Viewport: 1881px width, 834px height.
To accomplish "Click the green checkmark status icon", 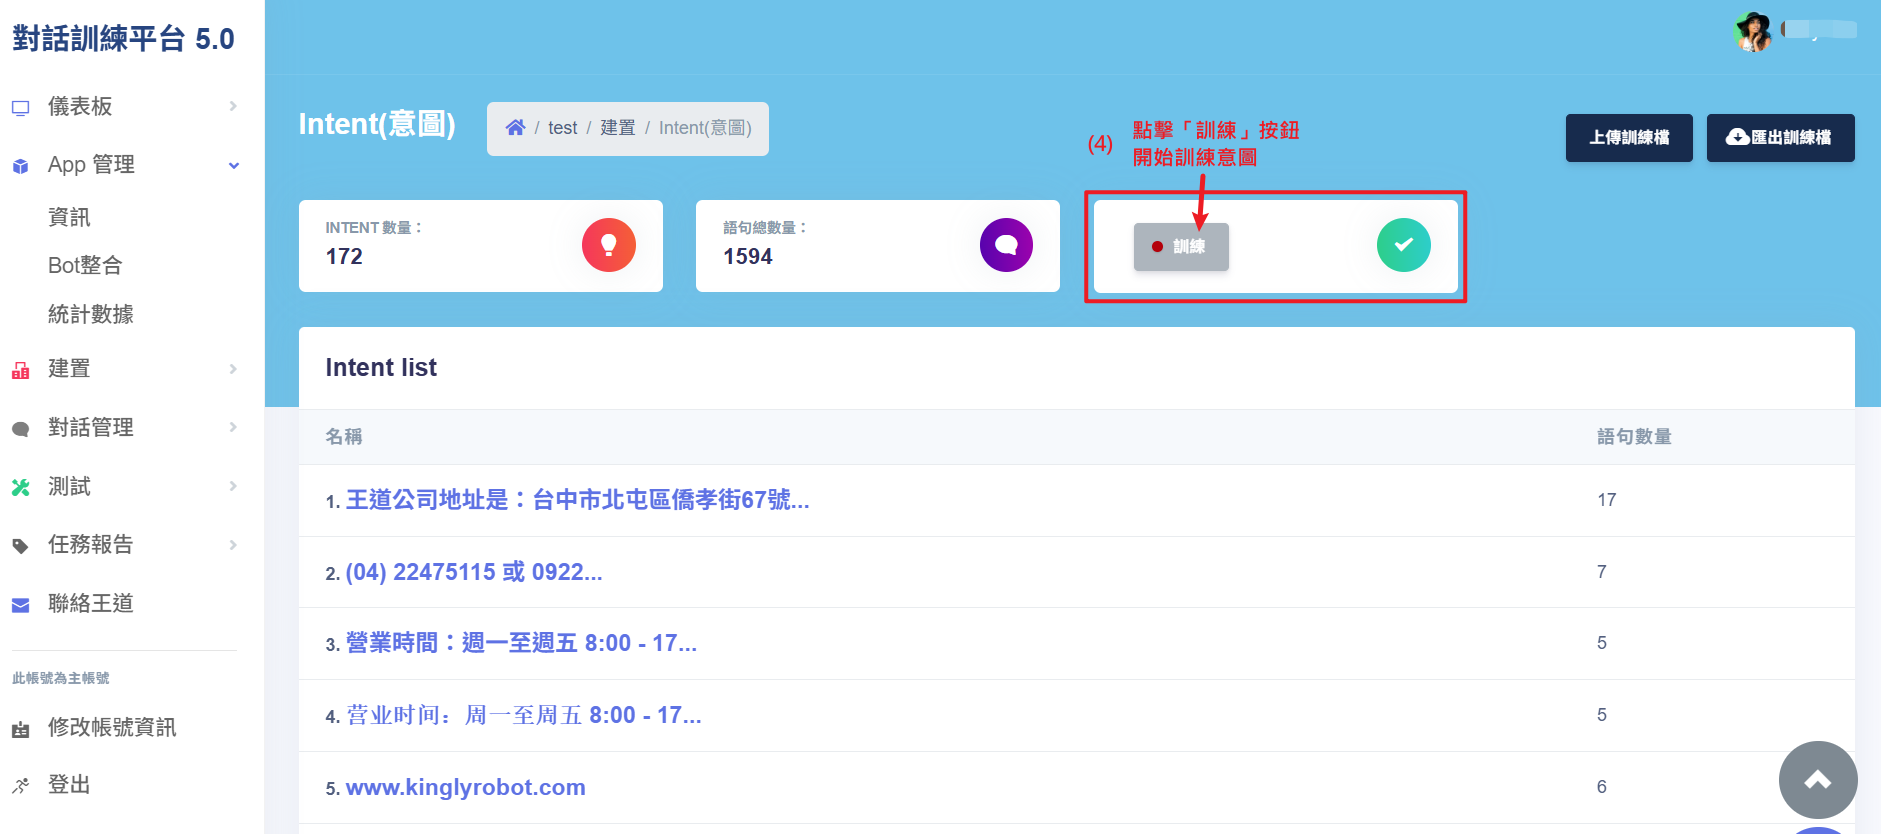I will point(1403,245).
